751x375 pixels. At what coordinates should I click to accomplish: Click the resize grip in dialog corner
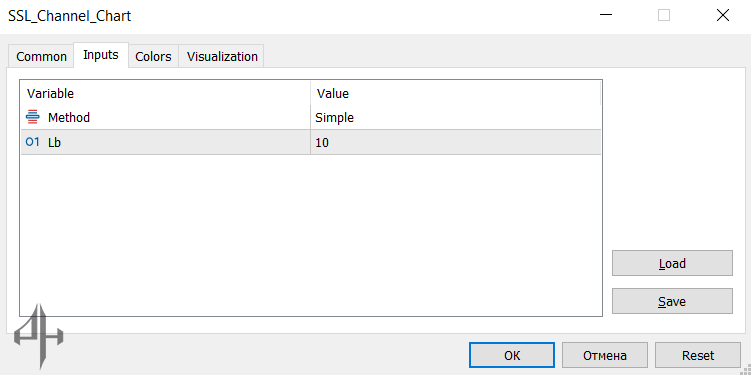click(x=745, y=369)
